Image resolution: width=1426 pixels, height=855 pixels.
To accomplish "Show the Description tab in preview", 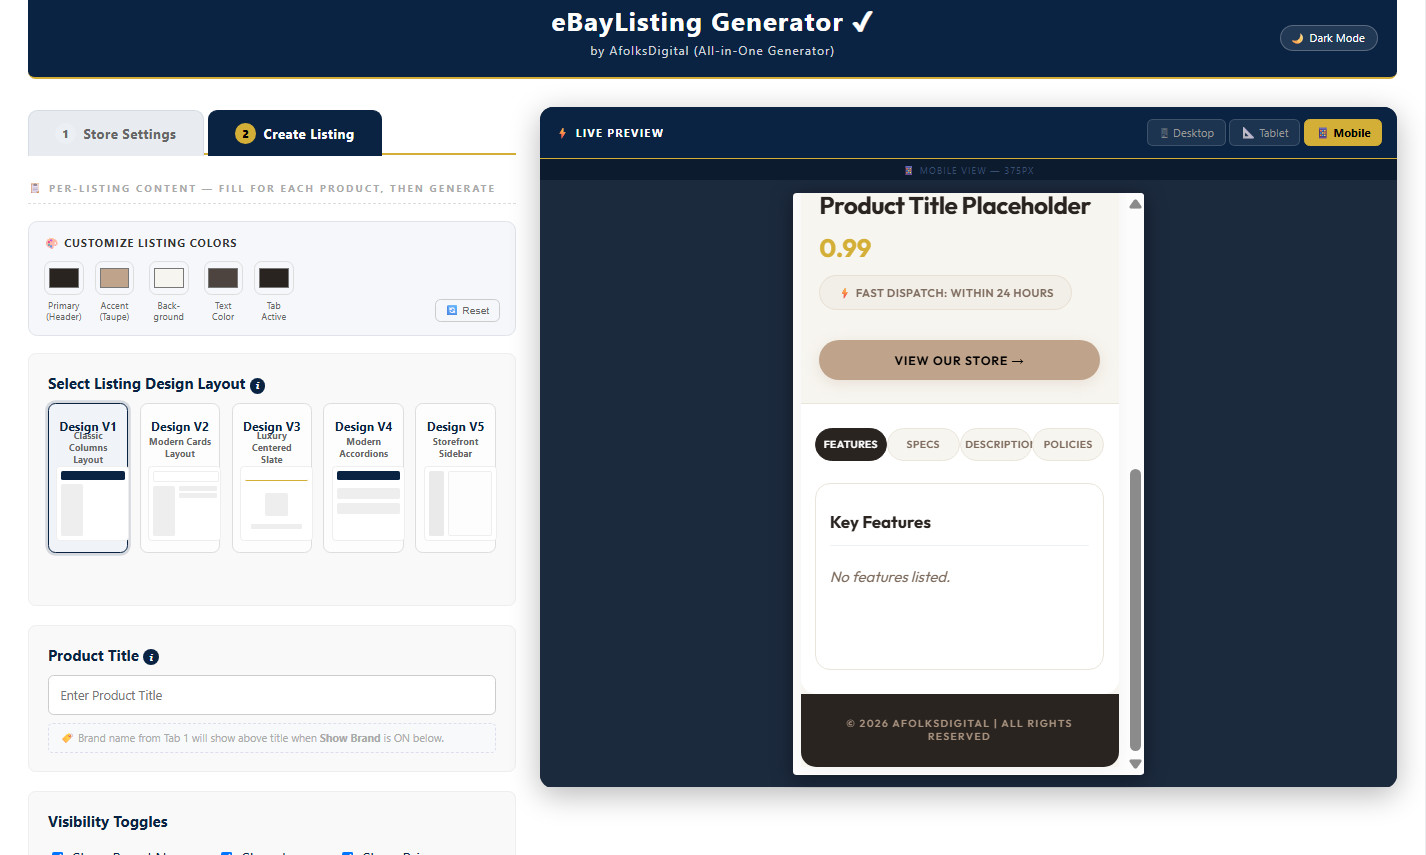I will click(996, 444).
